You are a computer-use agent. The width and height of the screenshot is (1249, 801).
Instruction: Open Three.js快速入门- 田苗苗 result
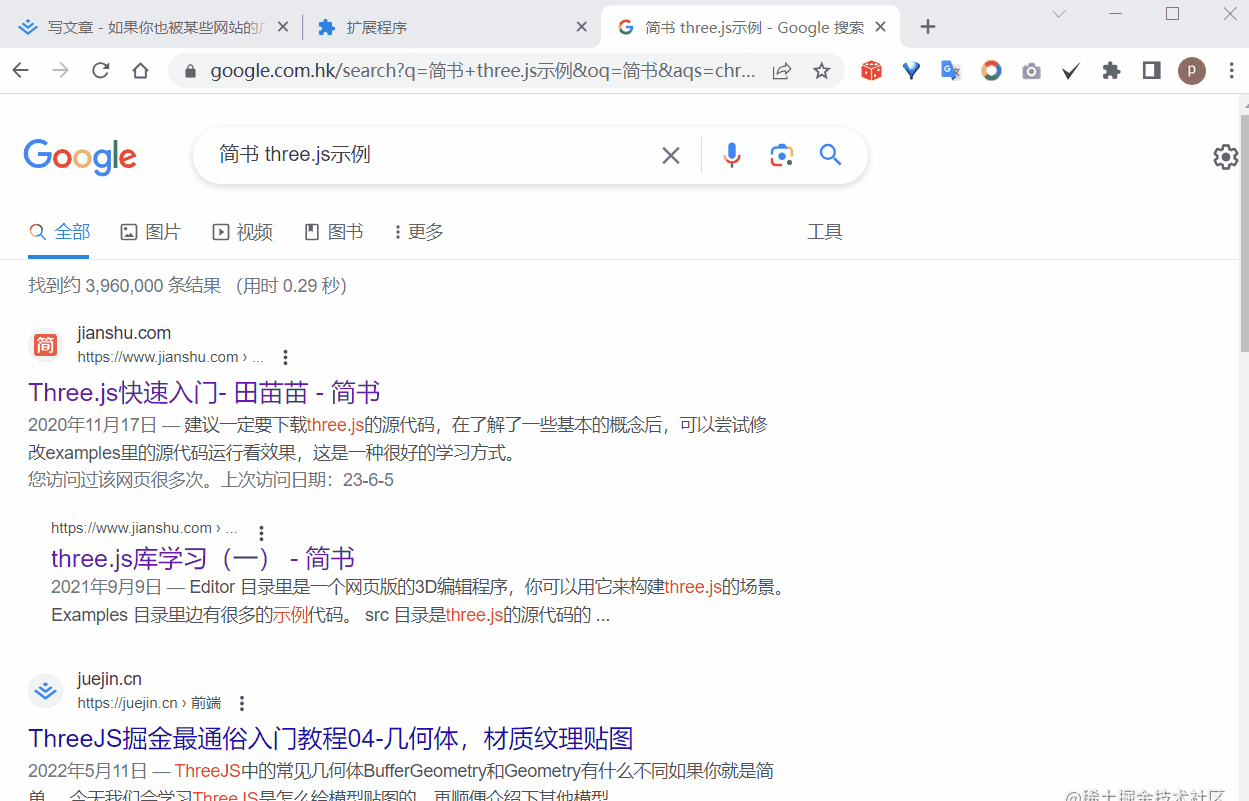204,392
